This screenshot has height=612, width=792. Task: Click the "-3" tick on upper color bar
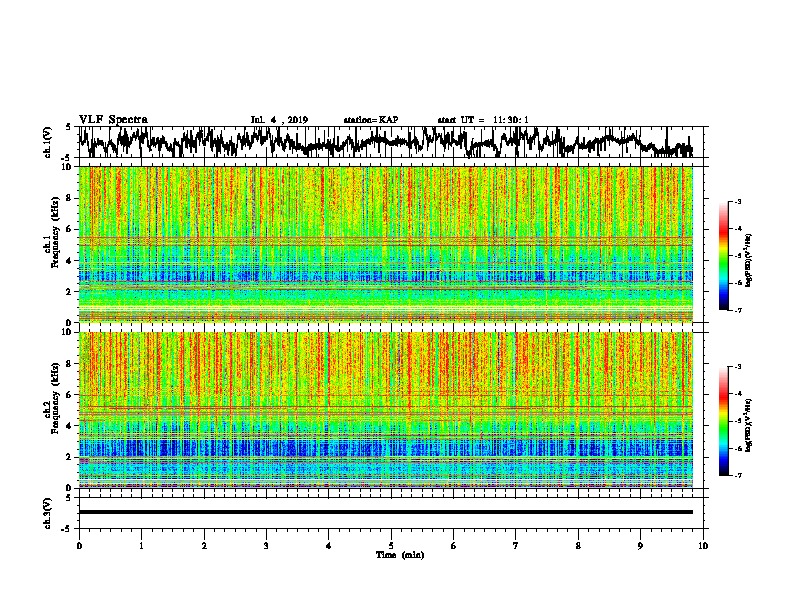click(738, 201)
